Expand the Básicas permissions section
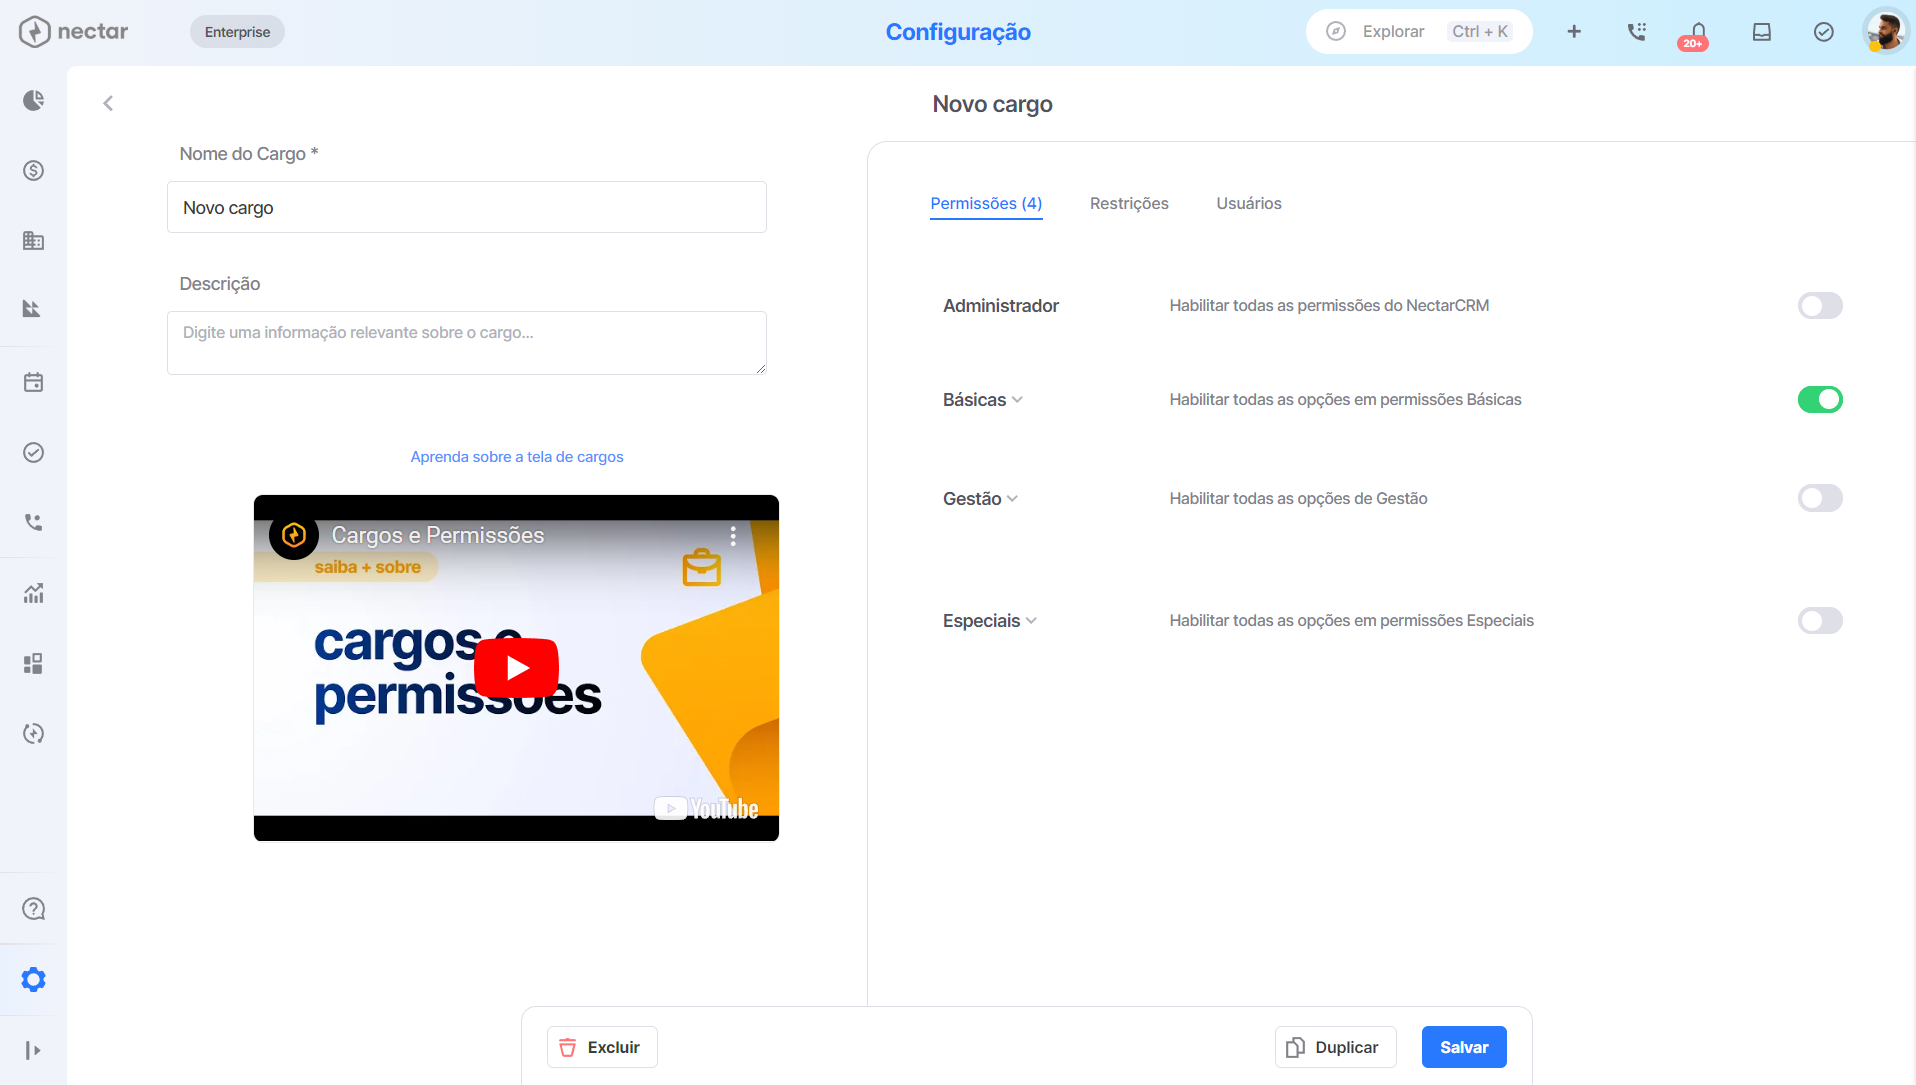The image size is (1916, 1085). click(x=982, y=399)
